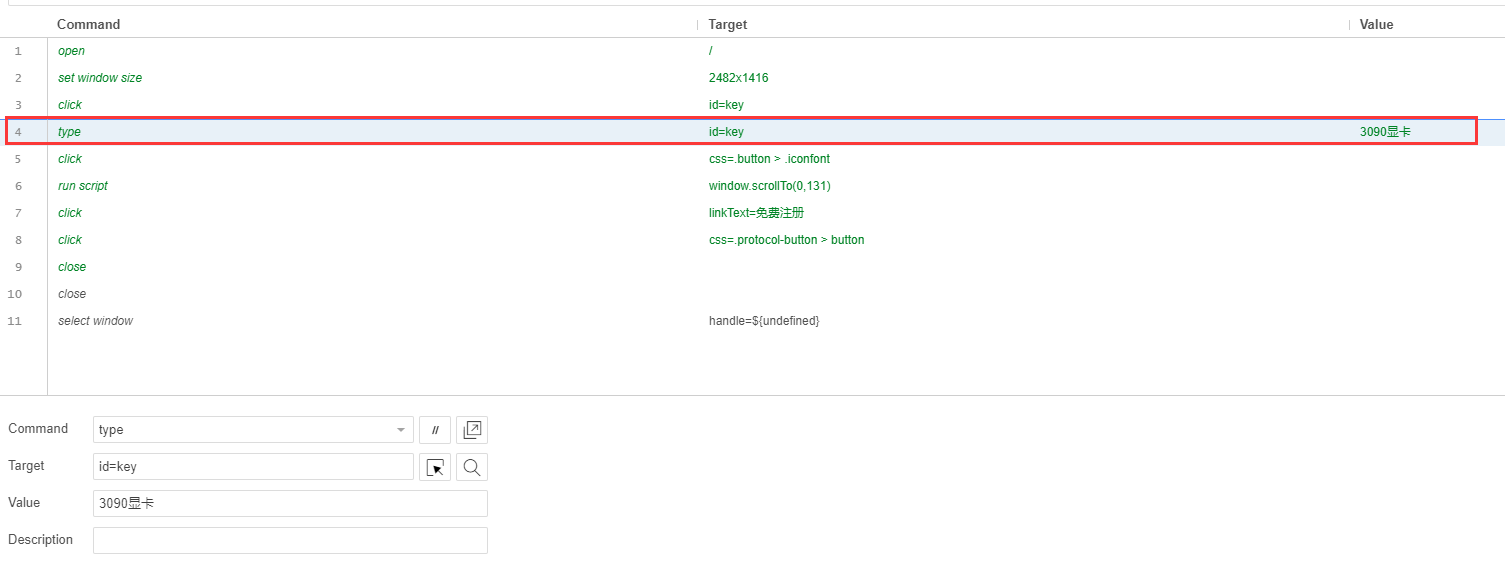Focus the empty Description input field
The width and height of the screenshot is (1505, 571).
(x=290, y=541)
